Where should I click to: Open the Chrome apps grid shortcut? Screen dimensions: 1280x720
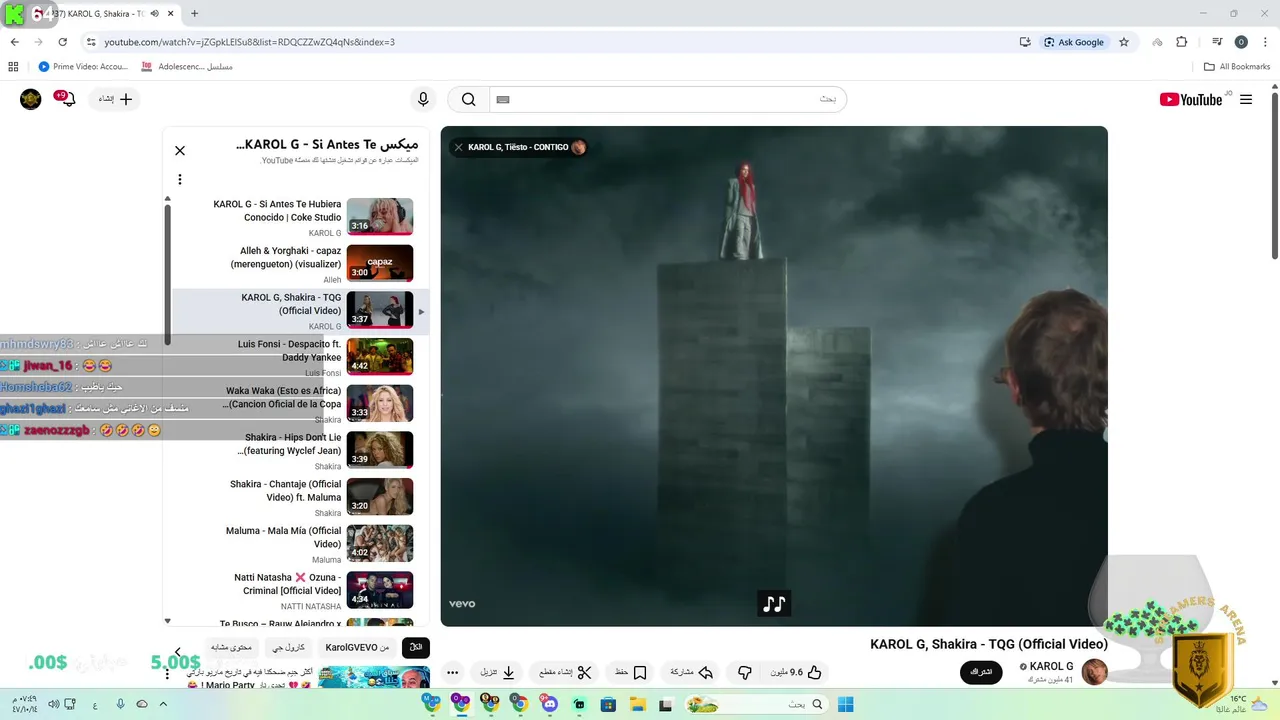[13, 67]
